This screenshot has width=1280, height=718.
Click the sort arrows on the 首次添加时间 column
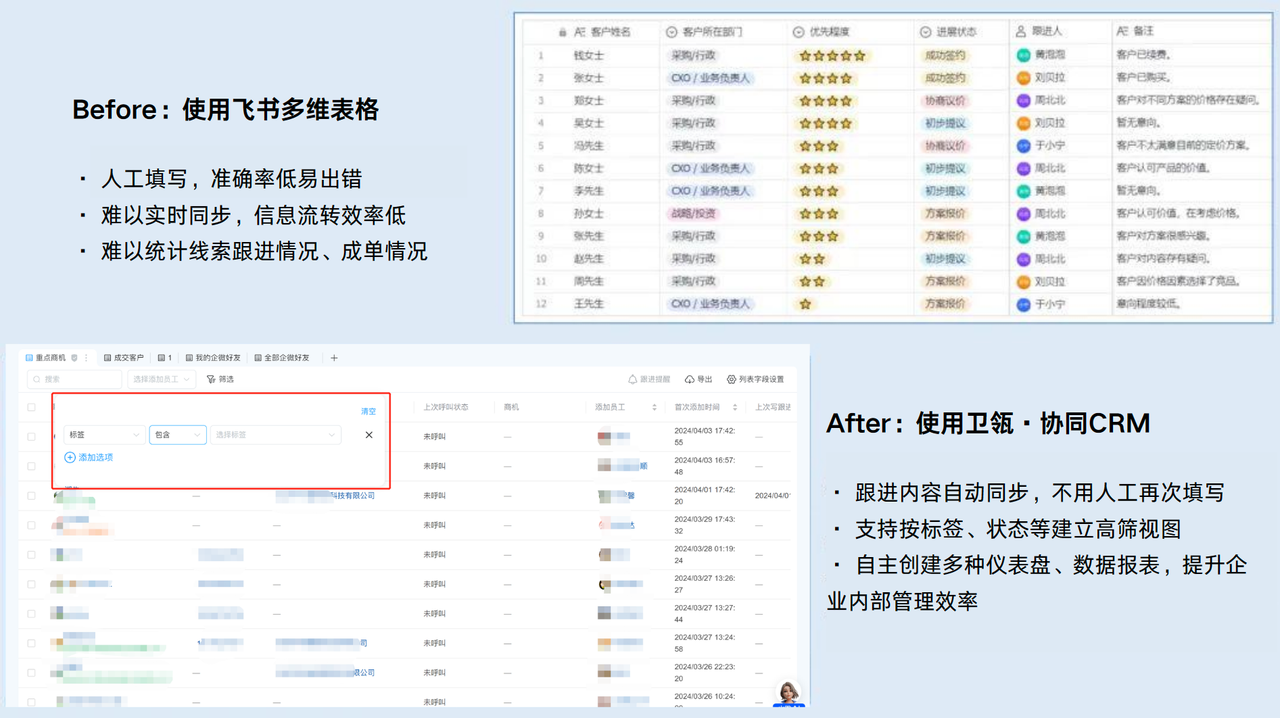[734, 408]
